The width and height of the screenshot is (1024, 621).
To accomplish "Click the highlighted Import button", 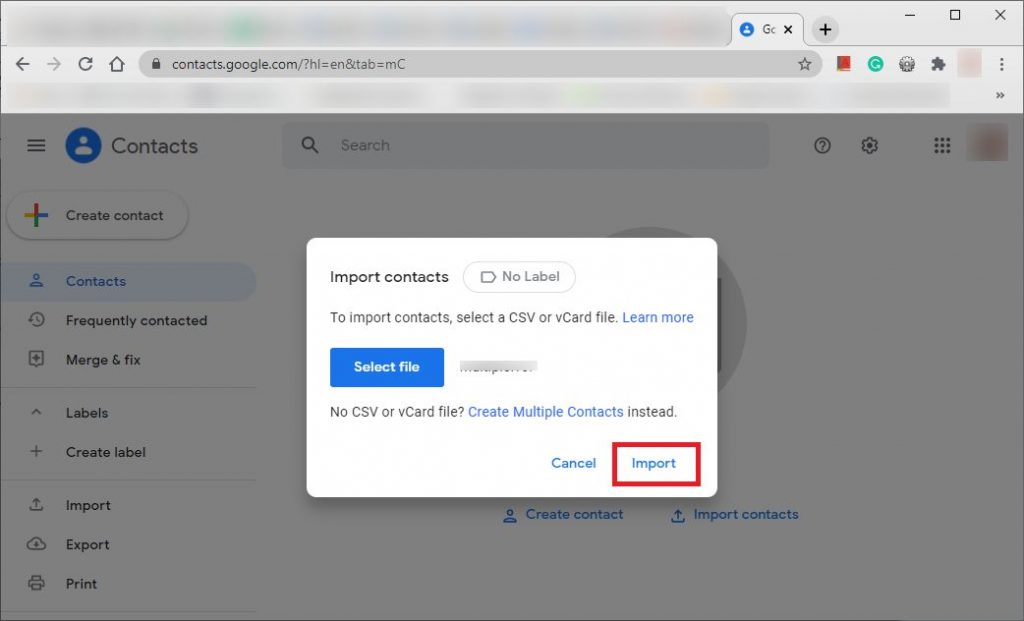I will click(655, 463).
